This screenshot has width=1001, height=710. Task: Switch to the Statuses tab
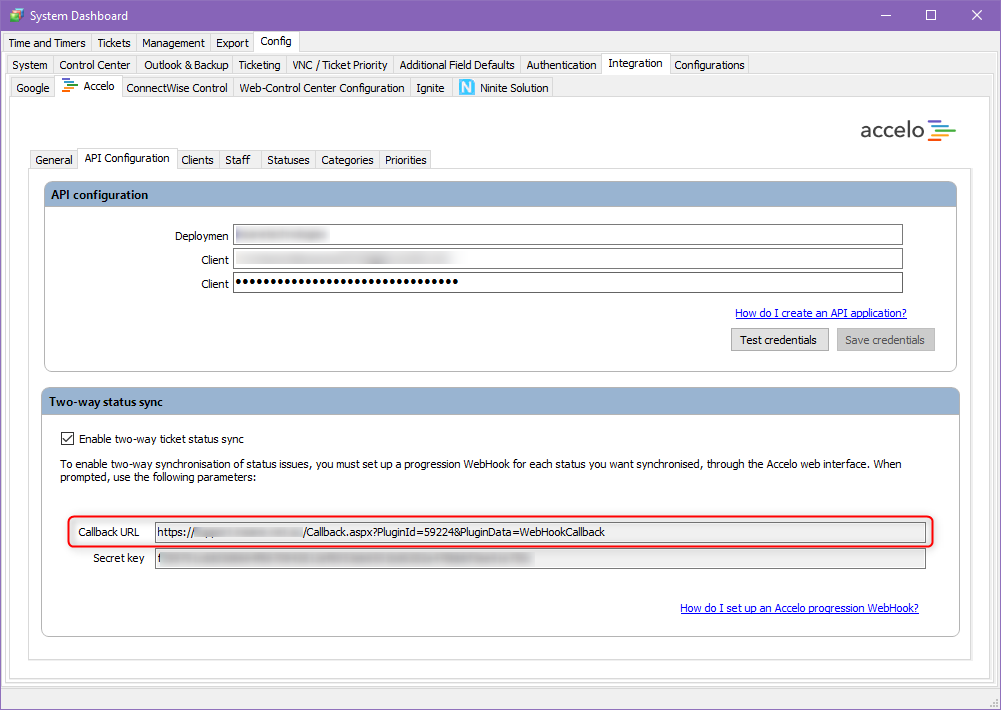click(288, 160)
